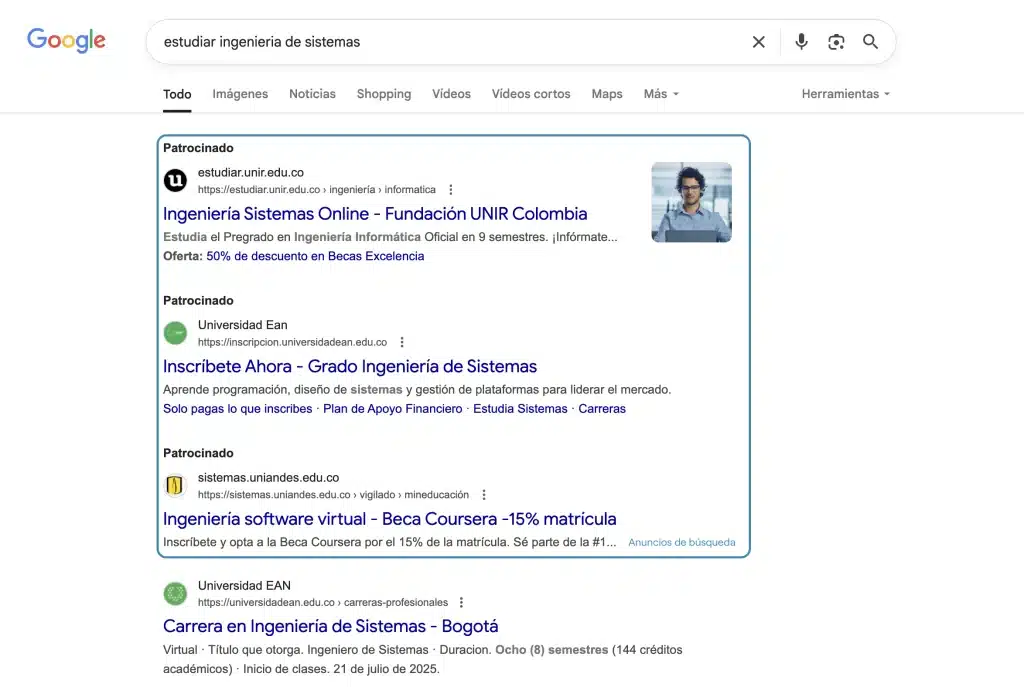Viewport: 1024px width, 687px height.
Task: Switch to the Vídeos tab
Action: (451, 94)
